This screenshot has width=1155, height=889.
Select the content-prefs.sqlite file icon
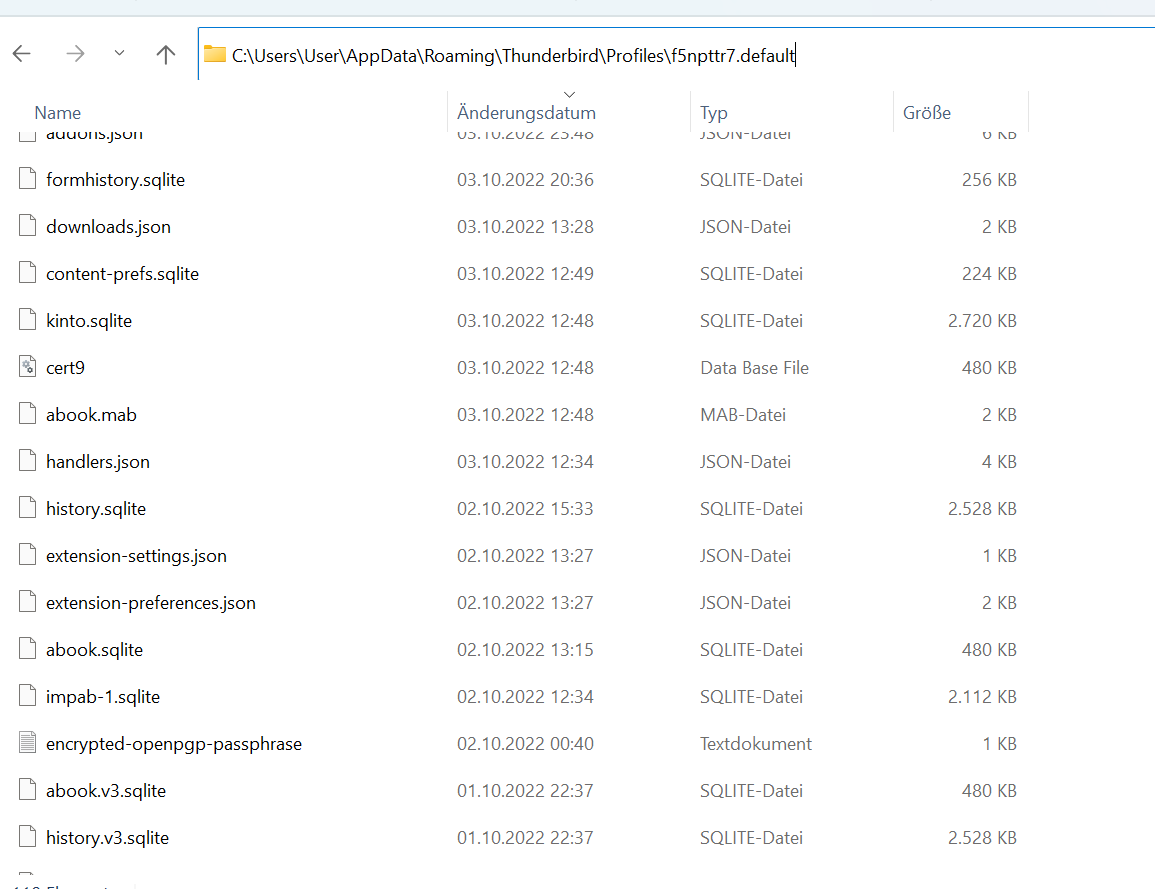pyautogui.click(x=27, y=273)
